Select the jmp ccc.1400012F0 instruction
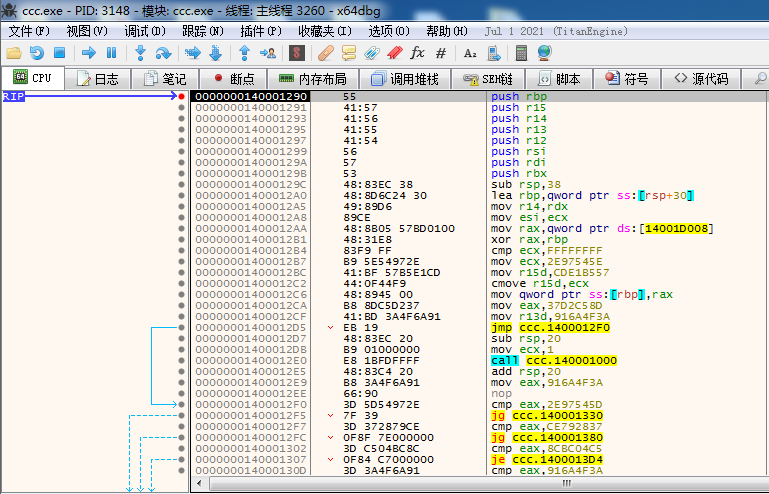769x494 pixels. [x=550, y=328]
